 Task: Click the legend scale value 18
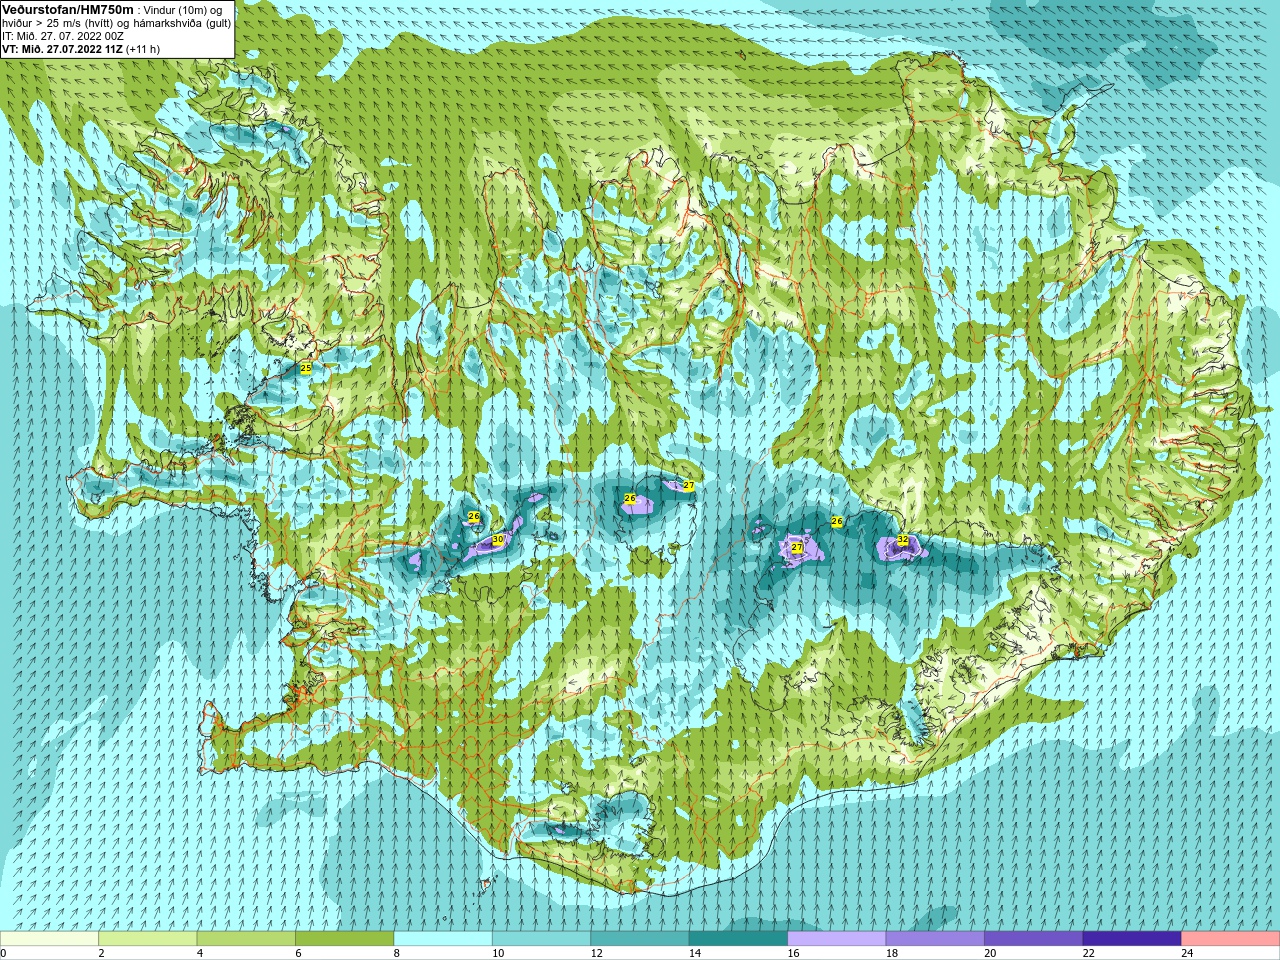click(x=890, y=953)
